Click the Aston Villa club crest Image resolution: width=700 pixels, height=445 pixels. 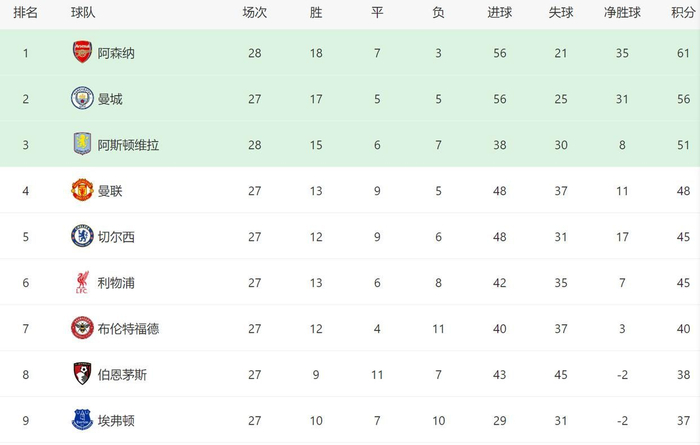[82, 144]
